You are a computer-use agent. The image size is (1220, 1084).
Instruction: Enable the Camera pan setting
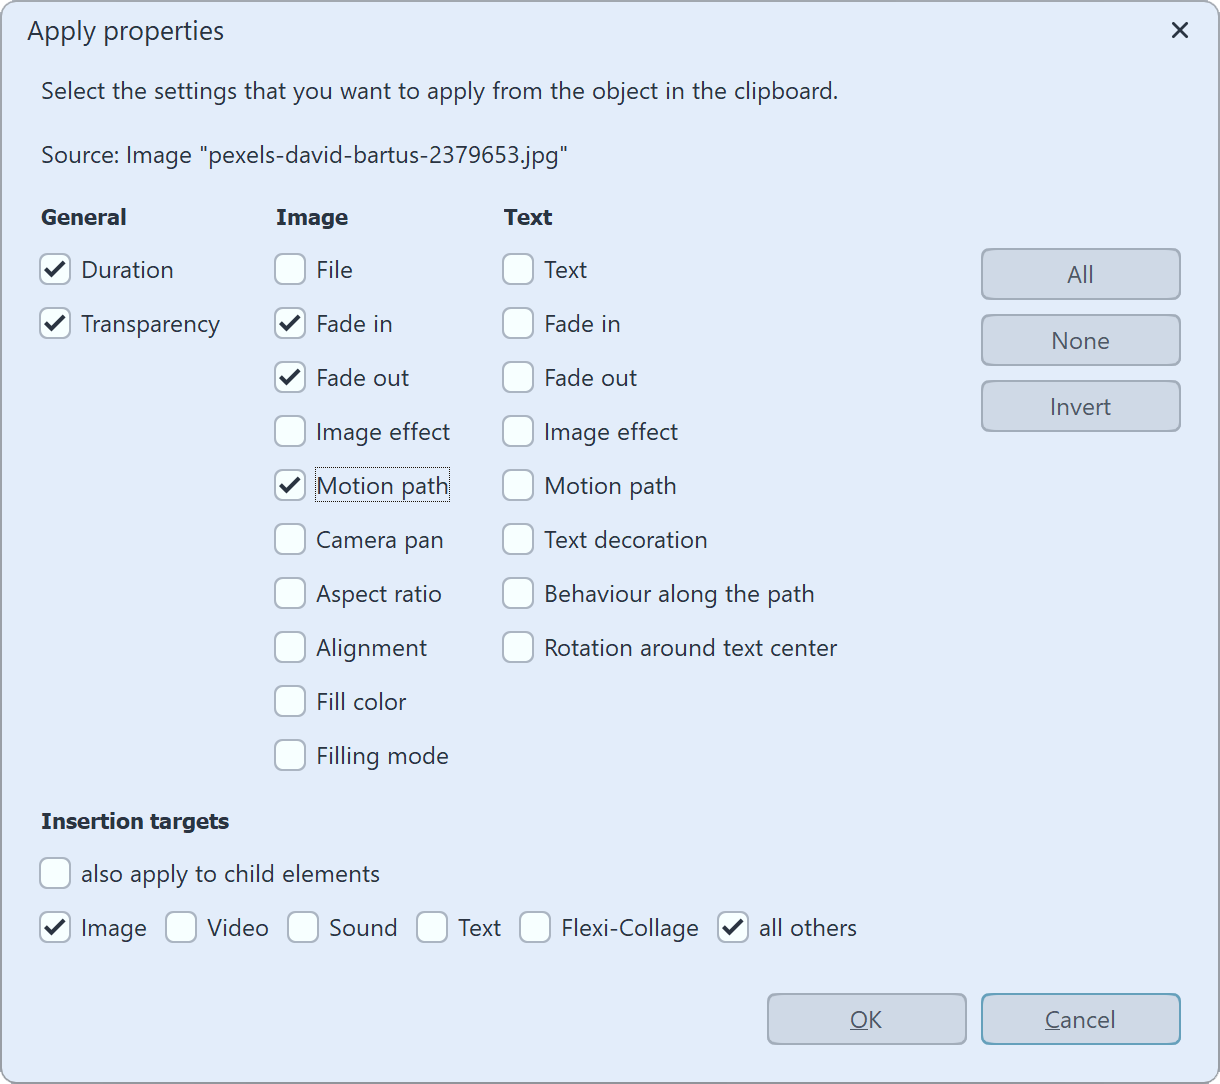289,539
